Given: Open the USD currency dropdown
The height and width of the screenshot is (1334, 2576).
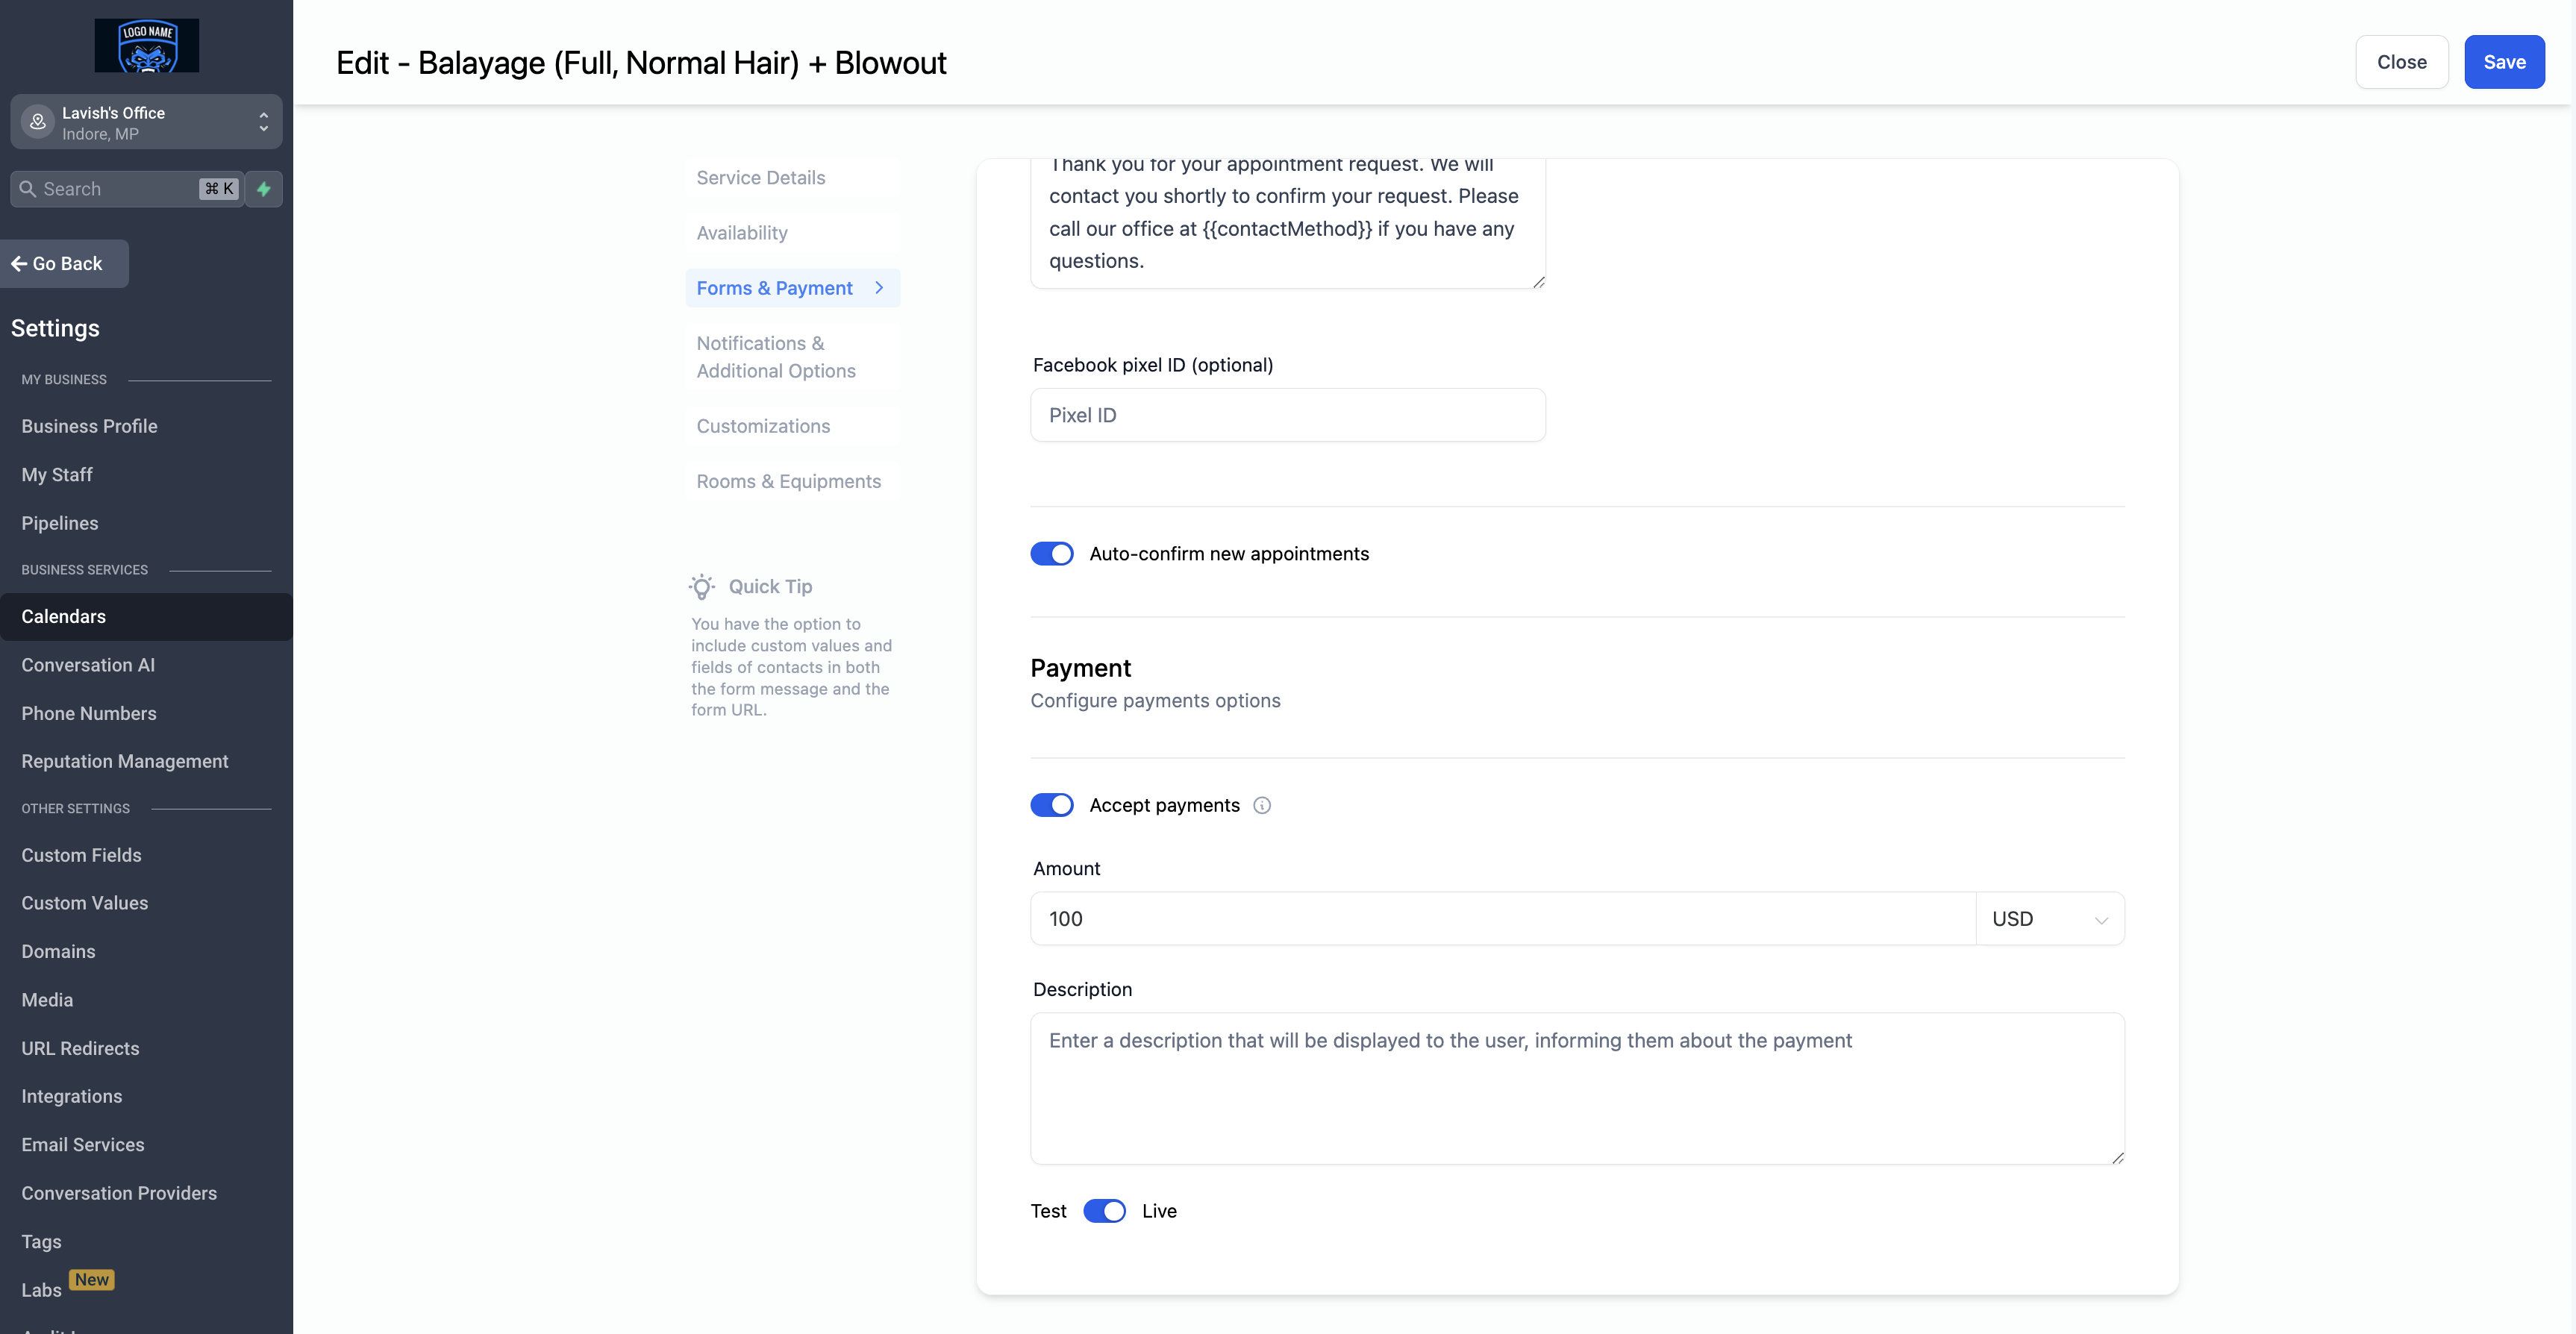Looking at the screenshot, I should click(x=2049, y=919).
